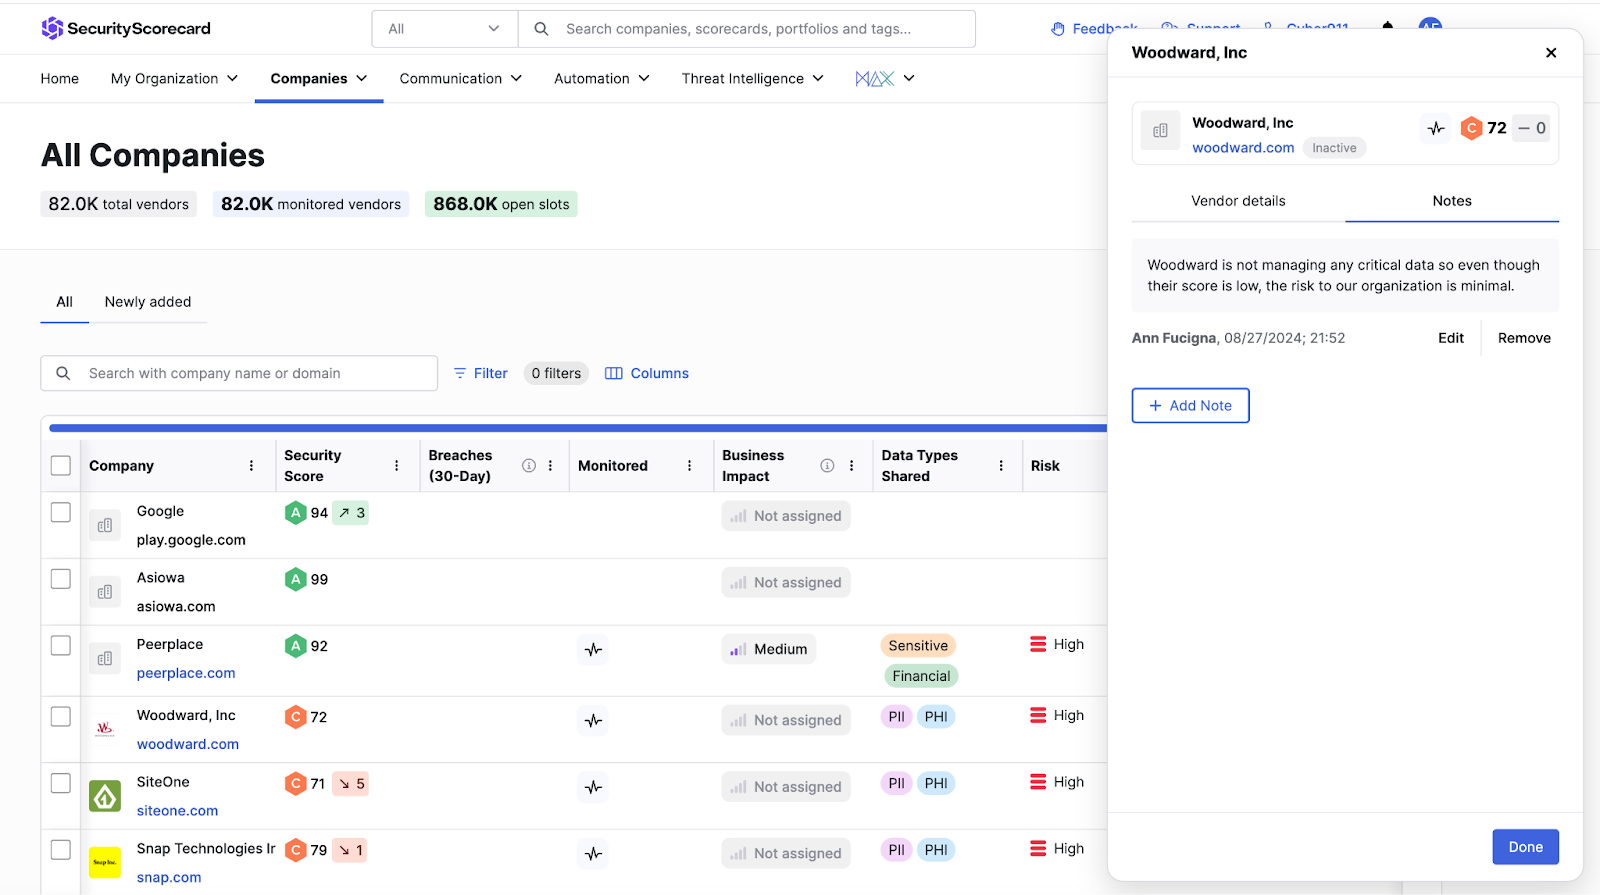Screen dimensions: 1600x895
Task: Open the Columns chooser
Action: coord(647,373)
